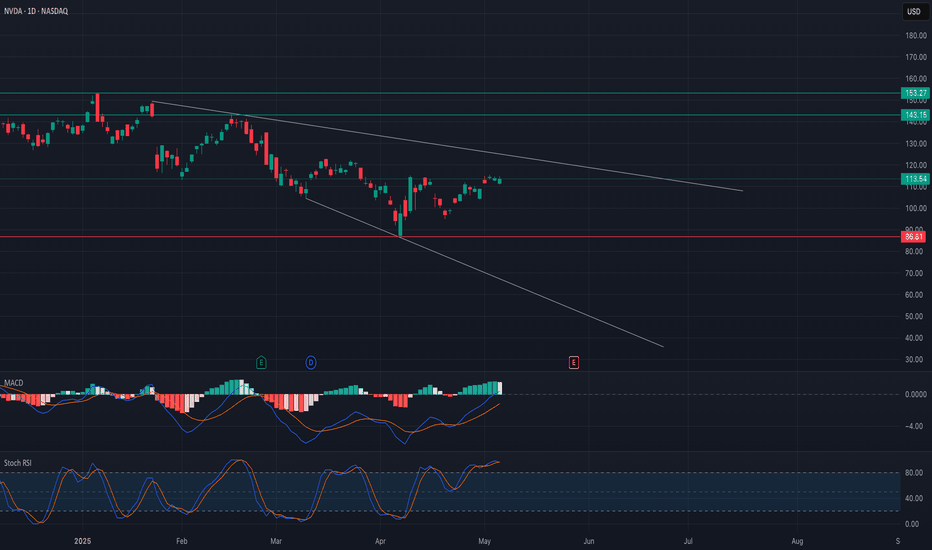Click the Aug time axis label
Screen dimensions: 932x550
pos(798,541)
